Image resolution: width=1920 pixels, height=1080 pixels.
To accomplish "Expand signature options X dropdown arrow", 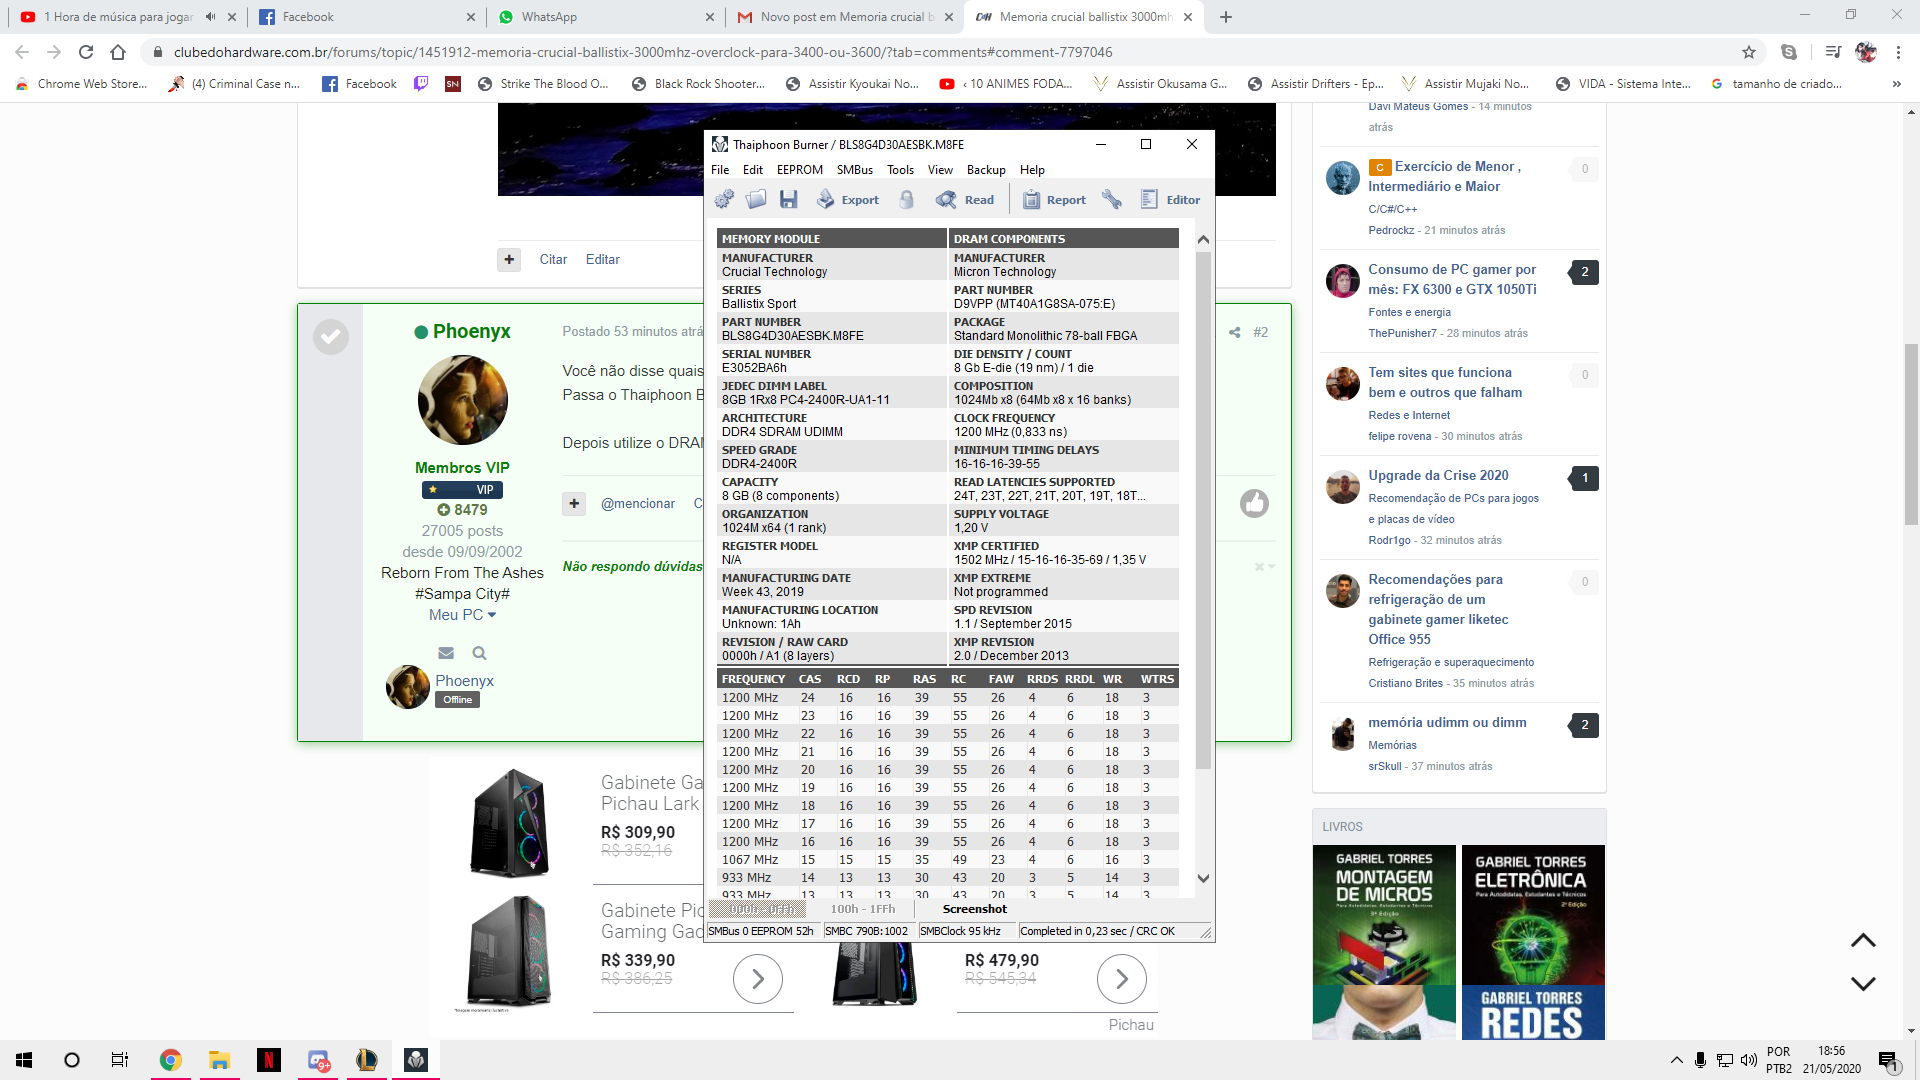I will coord(1265,567).
